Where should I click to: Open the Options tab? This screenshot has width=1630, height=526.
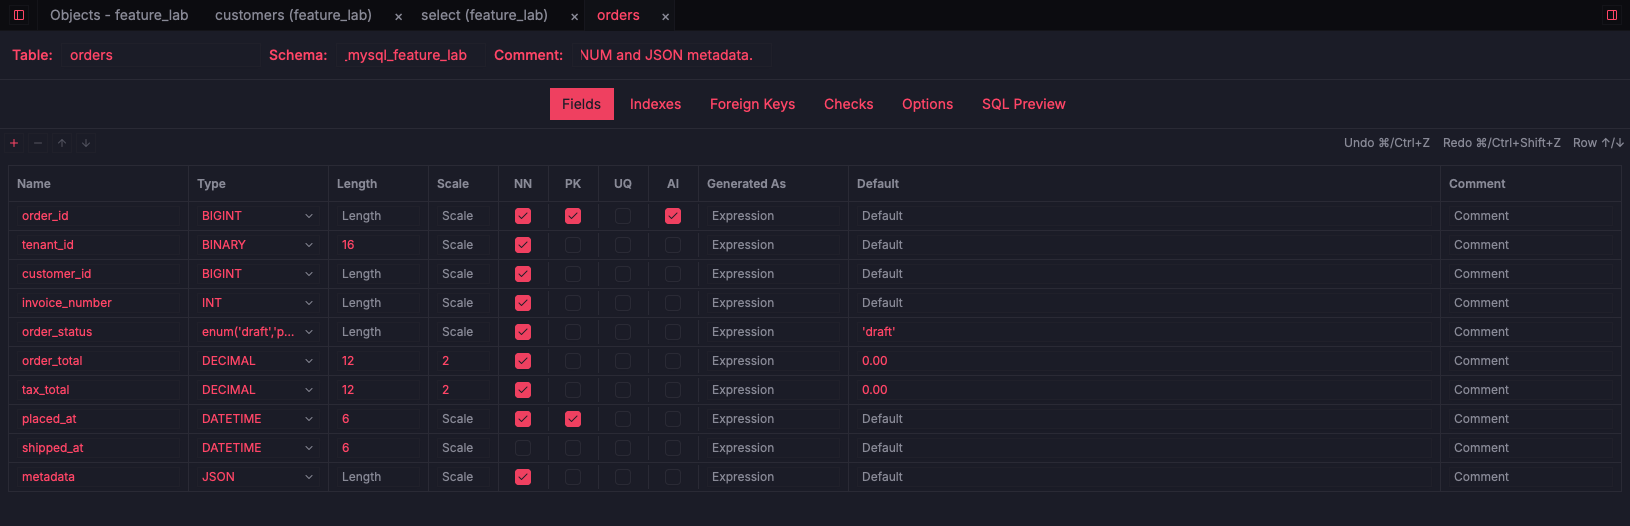click(x=927, y=104)
